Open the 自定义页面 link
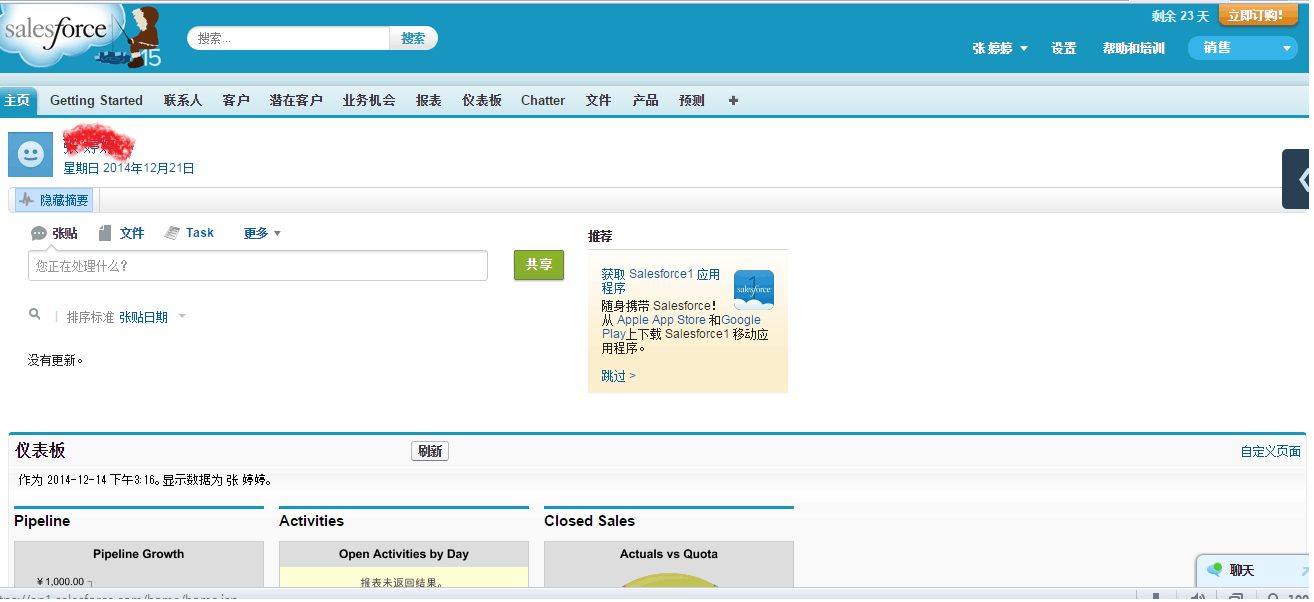Viewport: 1314px width, 602px height. 1271,452
